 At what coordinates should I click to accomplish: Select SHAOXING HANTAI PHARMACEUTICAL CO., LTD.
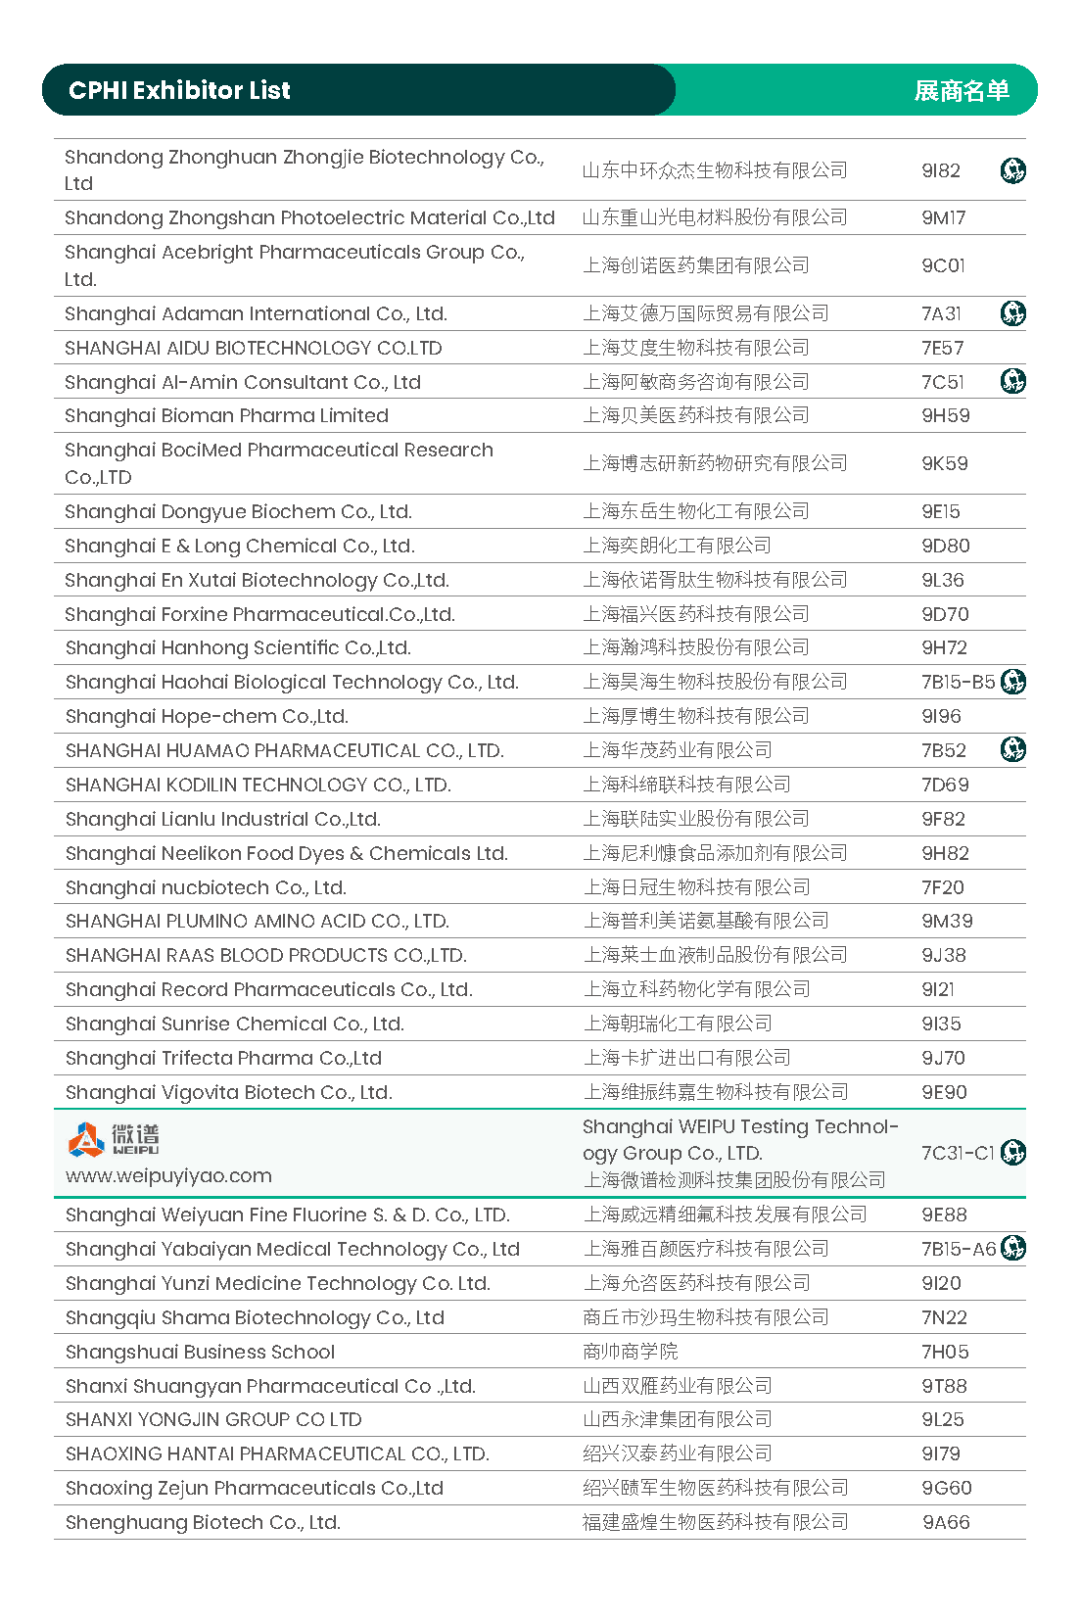click(x=277, y=1454)
